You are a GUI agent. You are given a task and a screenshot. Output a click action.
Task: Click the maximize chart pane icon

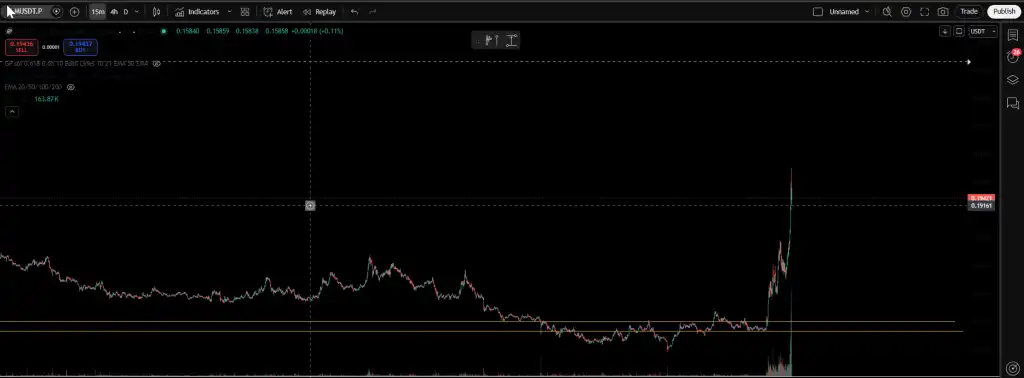(x=959, y=31)
